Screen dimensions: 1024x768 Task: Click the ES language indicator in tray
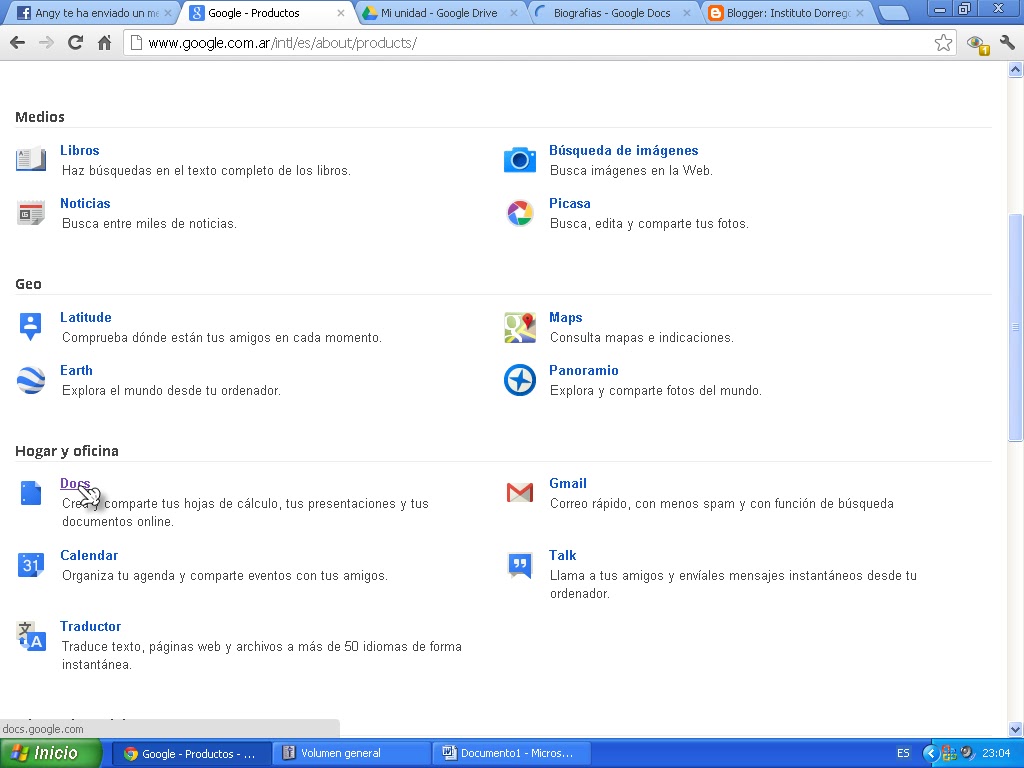point(903,753)
